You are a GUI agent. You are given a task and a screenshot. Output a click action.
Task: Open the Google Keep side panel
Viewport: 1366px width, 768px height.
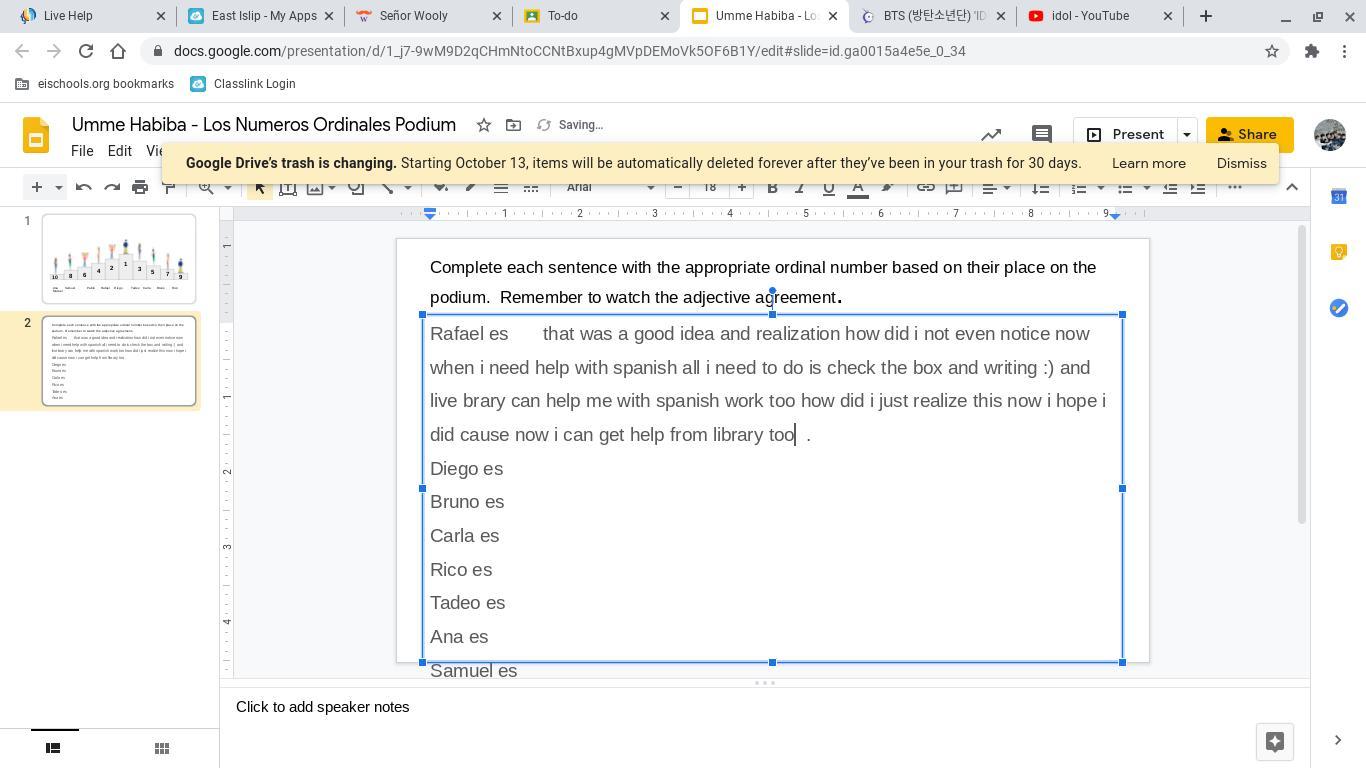pyautogui.click(x=1339, y=252)
